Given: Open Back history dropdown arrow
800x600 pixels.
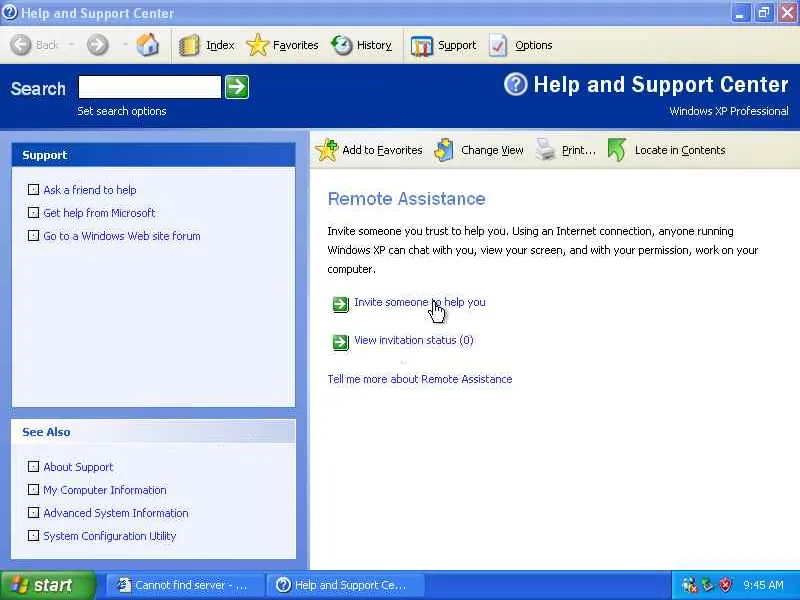Looking at the screenshot, I should coord(71,45).
